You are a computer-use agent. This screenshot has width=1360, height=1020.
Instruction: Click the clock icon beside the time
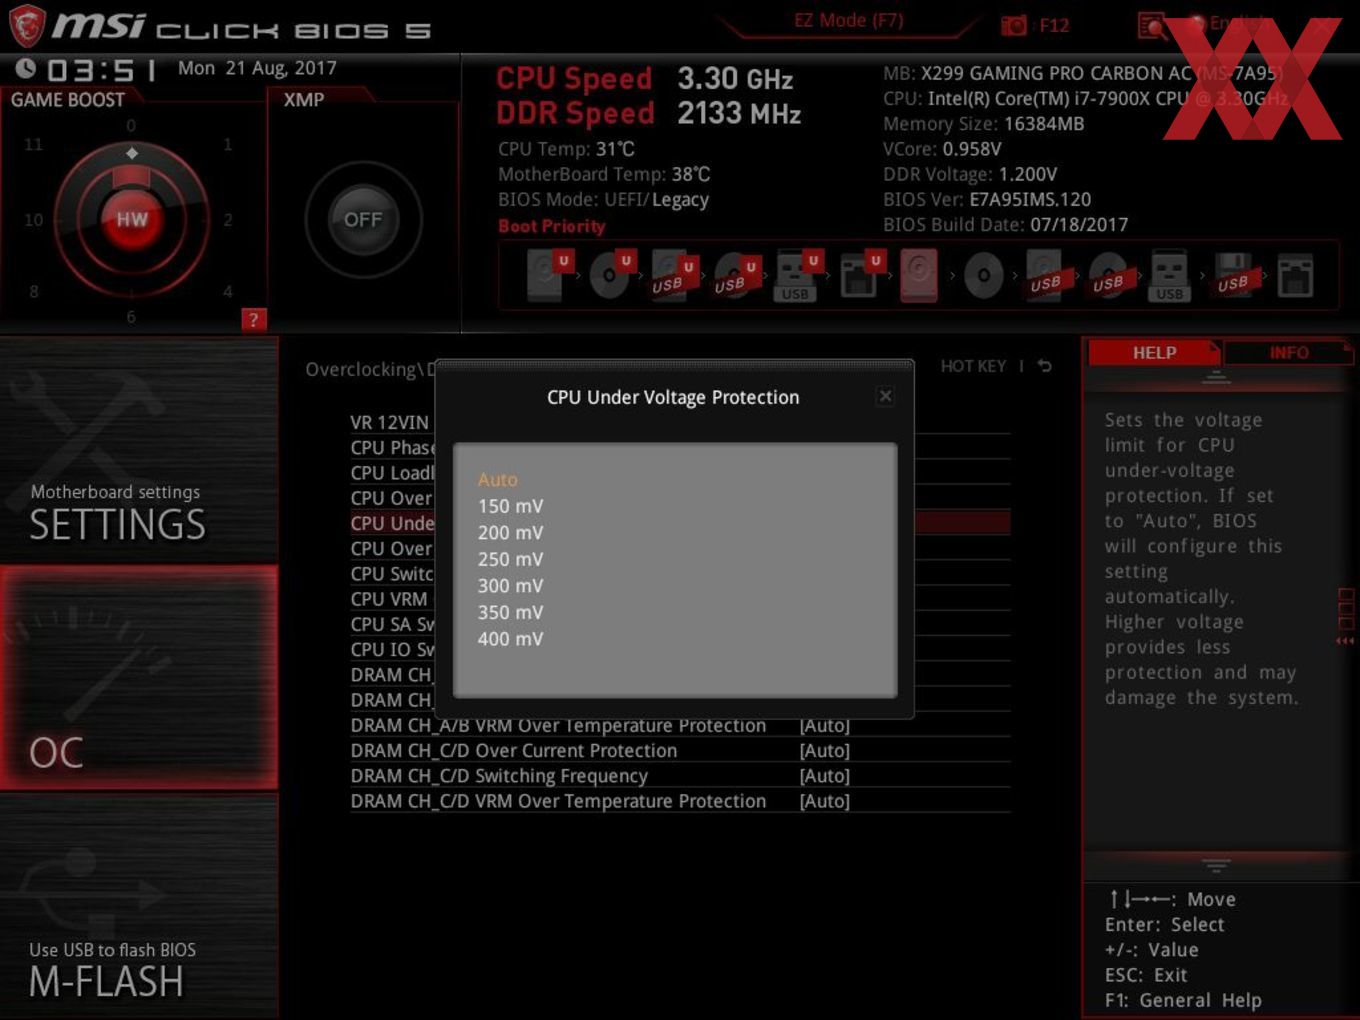pos(26,68)
